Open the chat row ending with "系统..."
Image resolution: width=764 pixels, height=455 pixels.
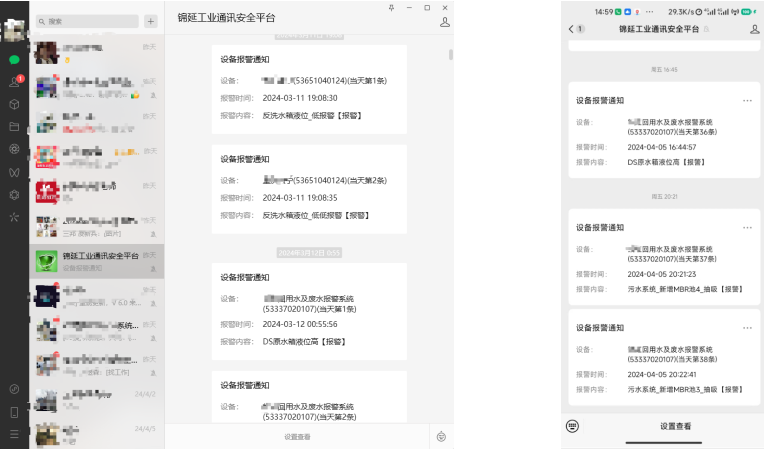point(96,331)
